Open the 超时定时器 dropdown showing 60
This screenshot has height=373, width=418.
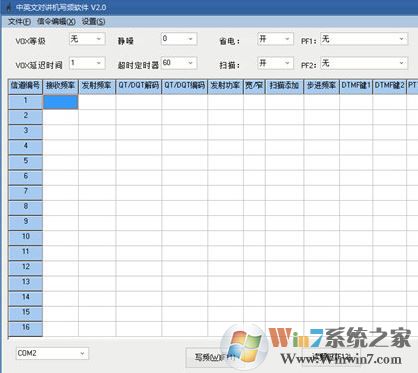coord(179,63)
